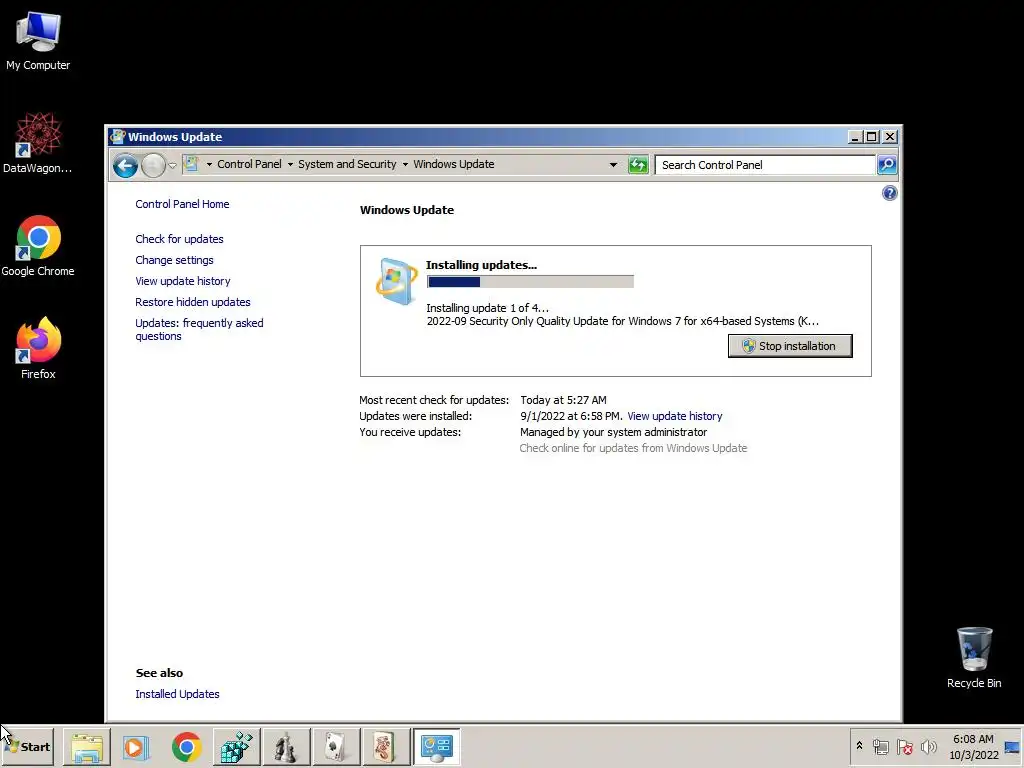Open Action Center flag tray icon
This screenshot has width=1024, height=768.
point(904,746)
